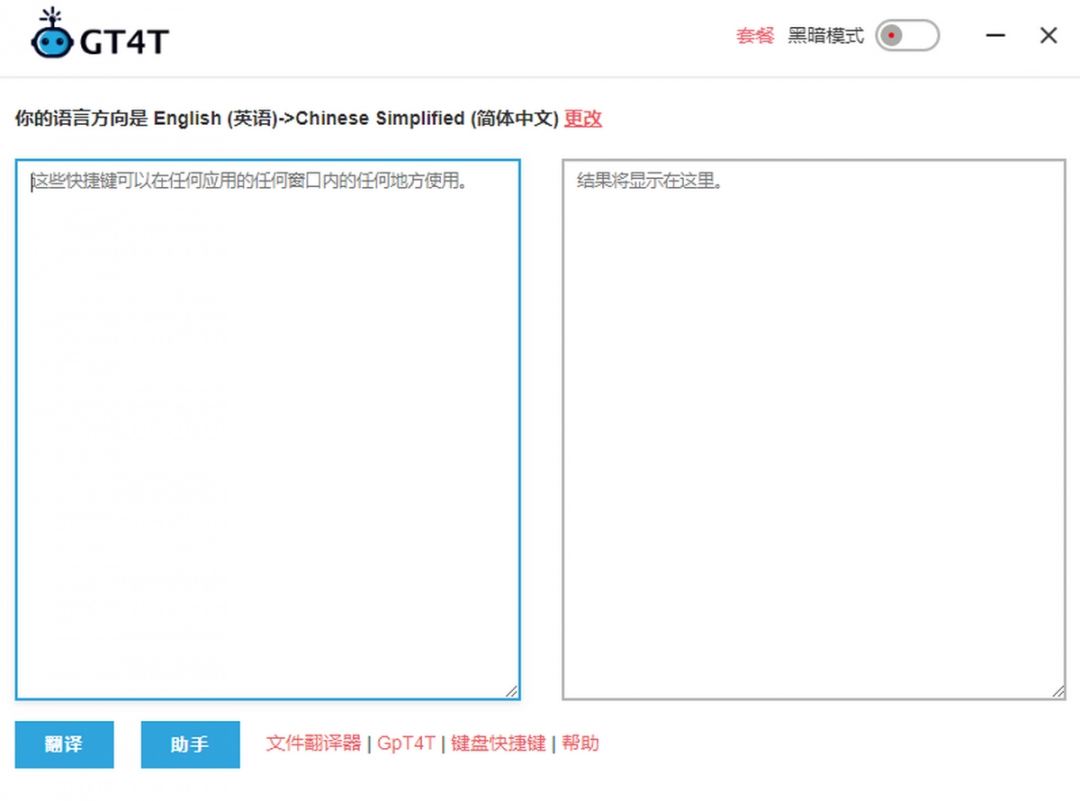The width and height of the screenshot is (1080, 801).
Task: Click 更改 to change language direction
Action: 583,118
